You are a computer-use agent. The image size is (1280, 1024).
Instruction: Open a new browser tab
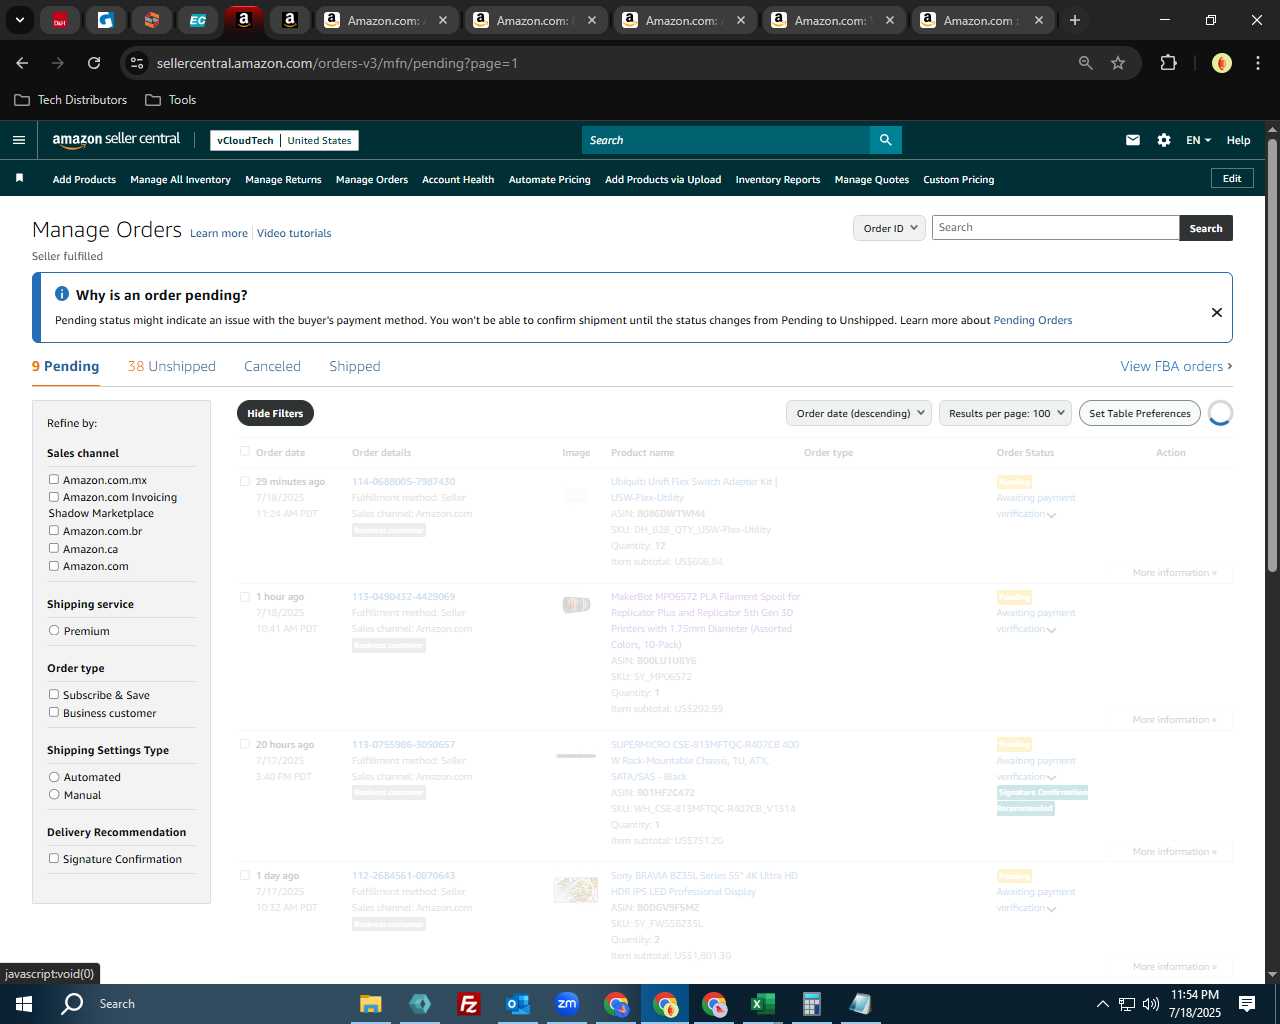(x=1075, y=20)
